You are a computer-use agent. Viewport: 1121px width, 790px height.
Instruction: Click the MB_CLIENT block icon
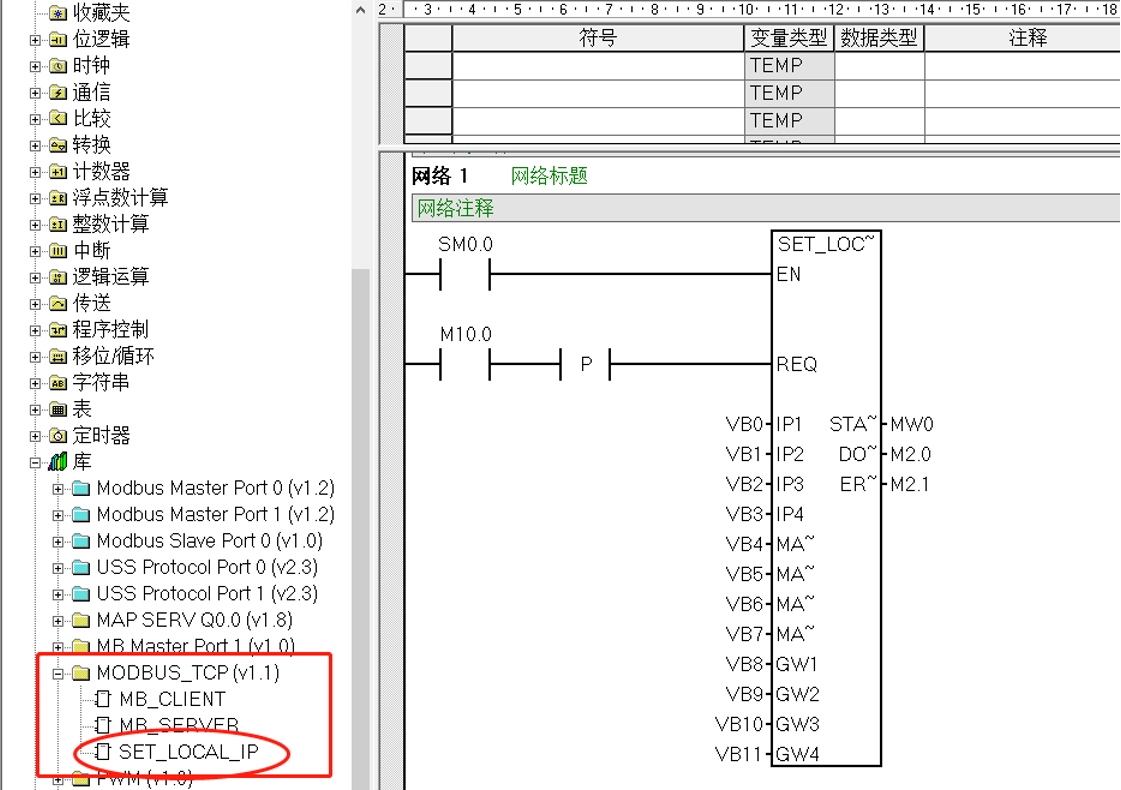coord(102,699)
